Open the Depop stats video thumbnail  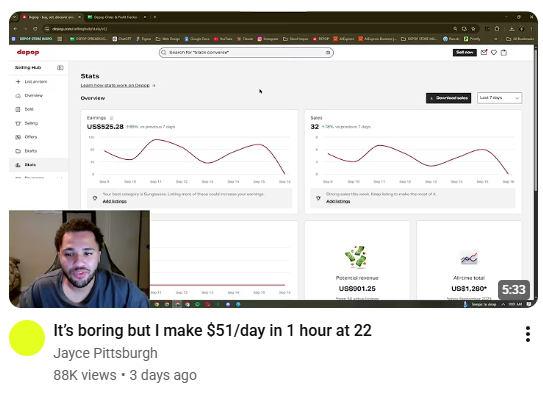click(273, 160)
